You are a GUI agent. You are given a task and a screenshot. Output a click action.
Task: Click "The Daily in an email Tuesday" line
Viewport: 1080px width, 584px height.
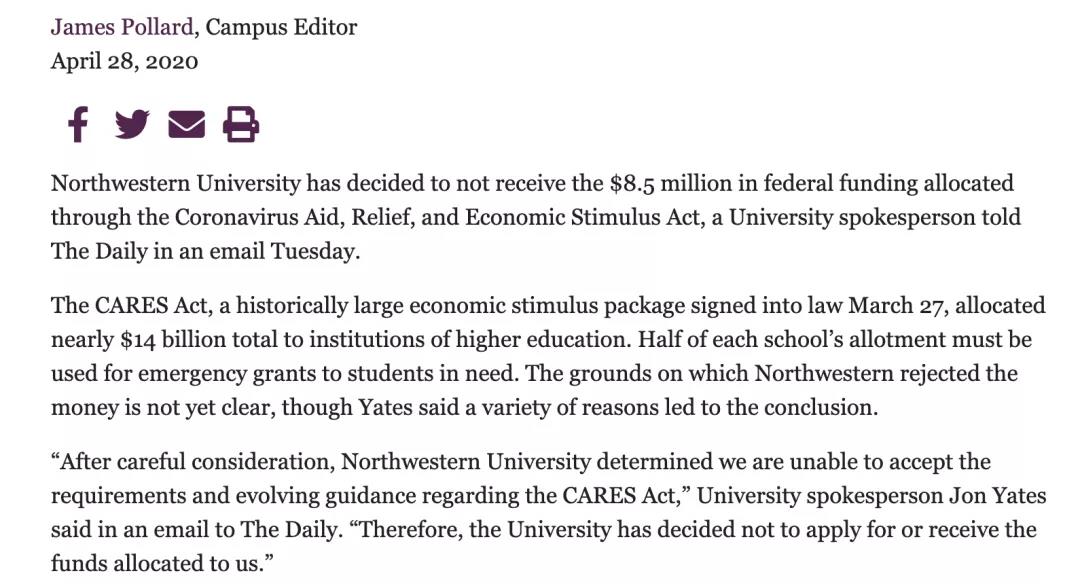point(205,251)
